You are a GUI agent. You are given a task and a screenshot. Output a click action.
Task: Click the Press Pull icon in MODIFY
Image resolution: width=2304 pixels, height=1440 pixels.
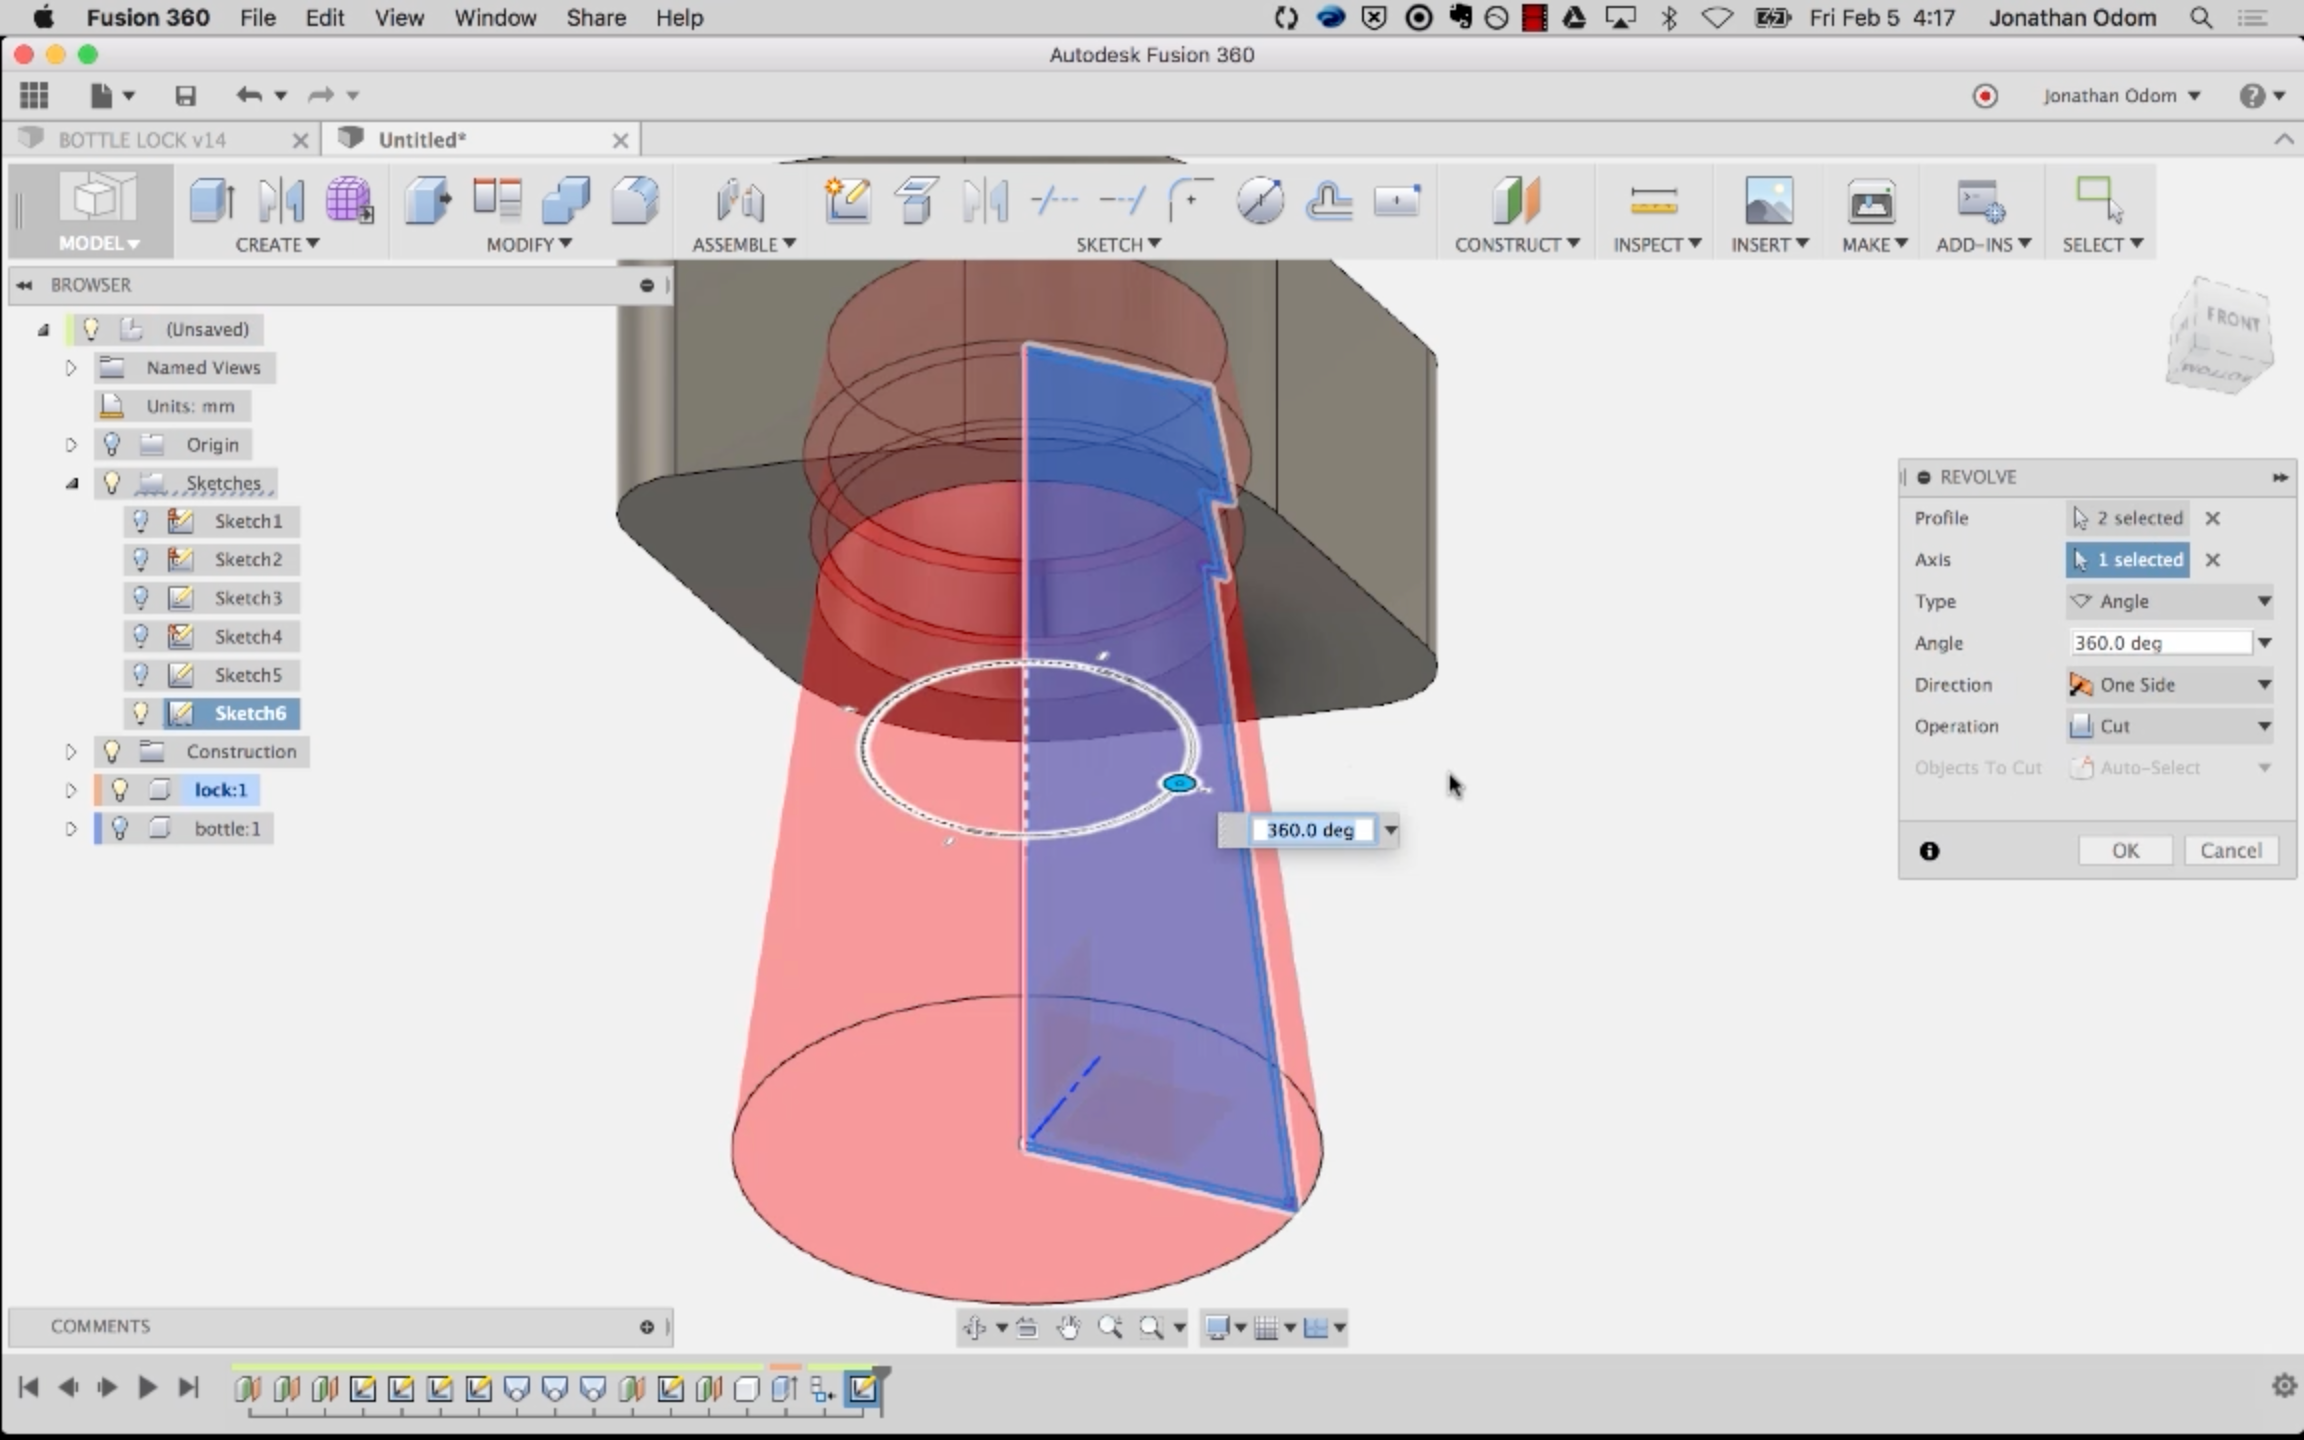(428, 200)
